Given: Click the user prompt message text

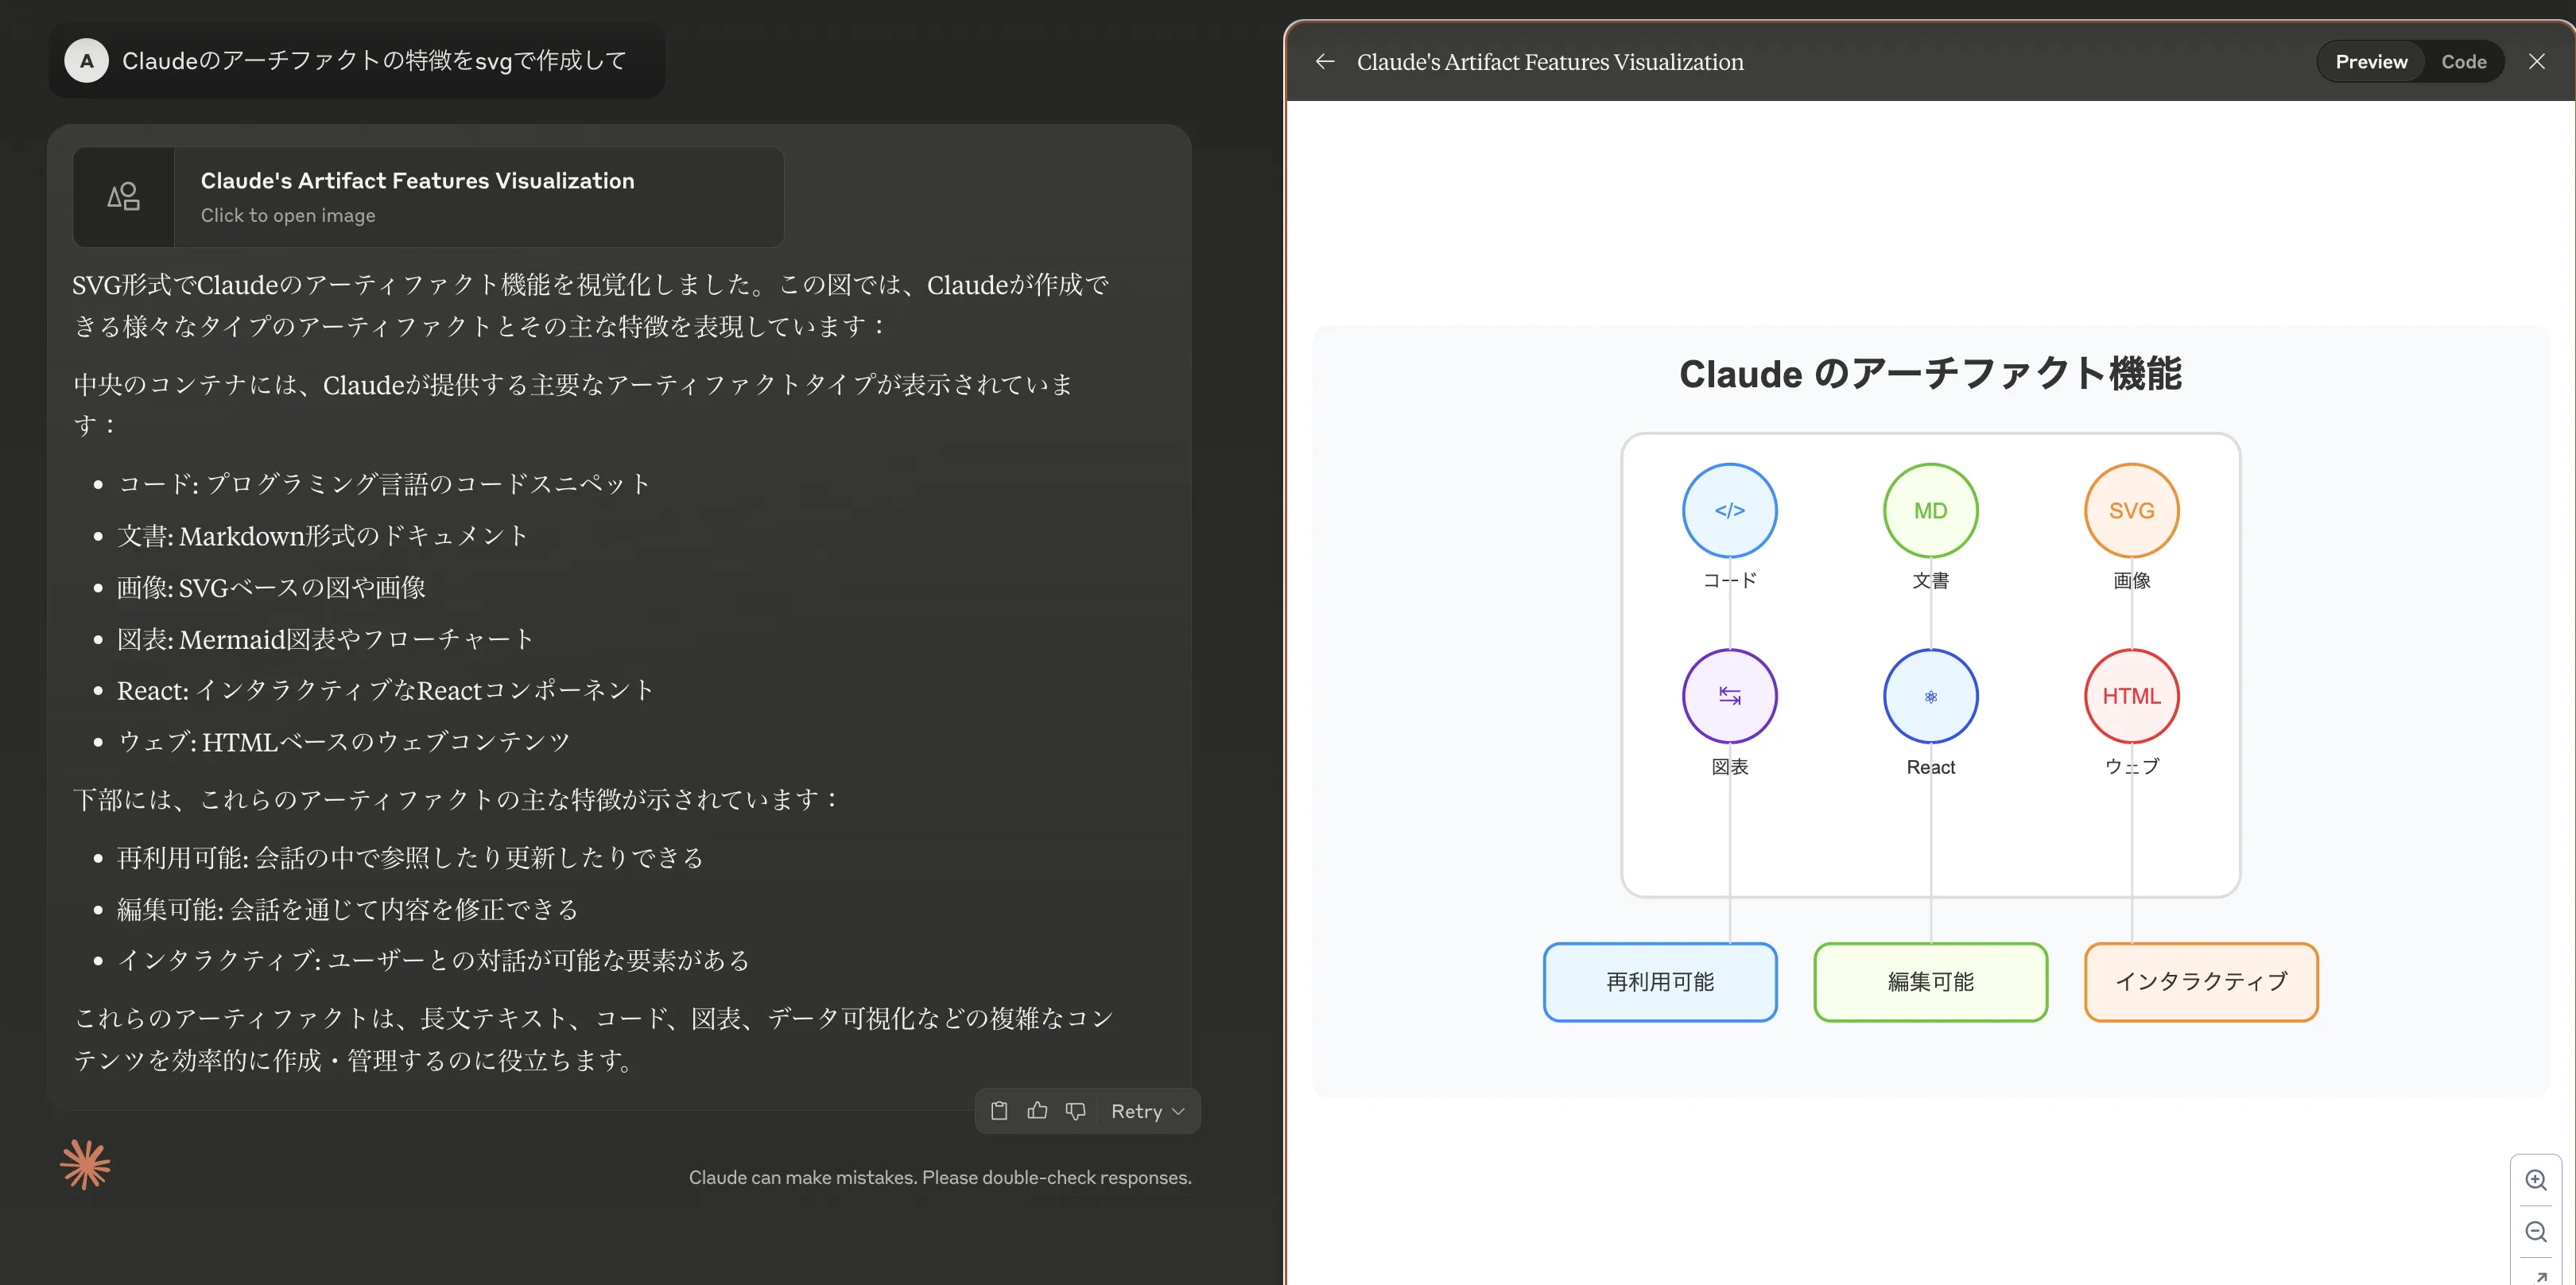Looking at the screenshot, I should point(374,61).
